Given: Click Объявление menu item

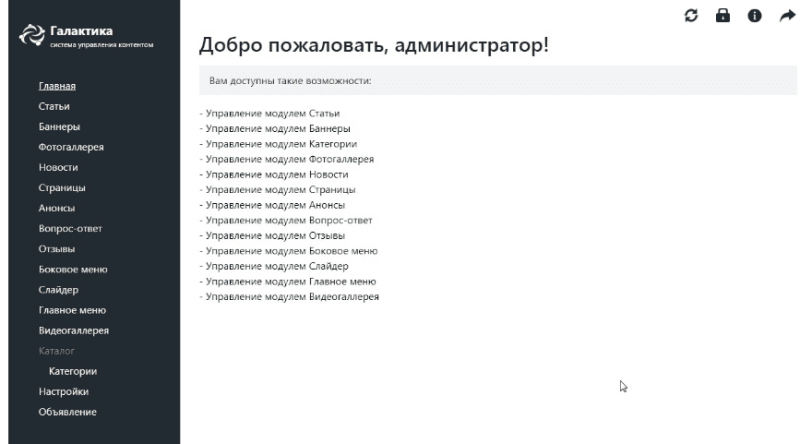Looking at the screenshot, I should coord(67,412).
